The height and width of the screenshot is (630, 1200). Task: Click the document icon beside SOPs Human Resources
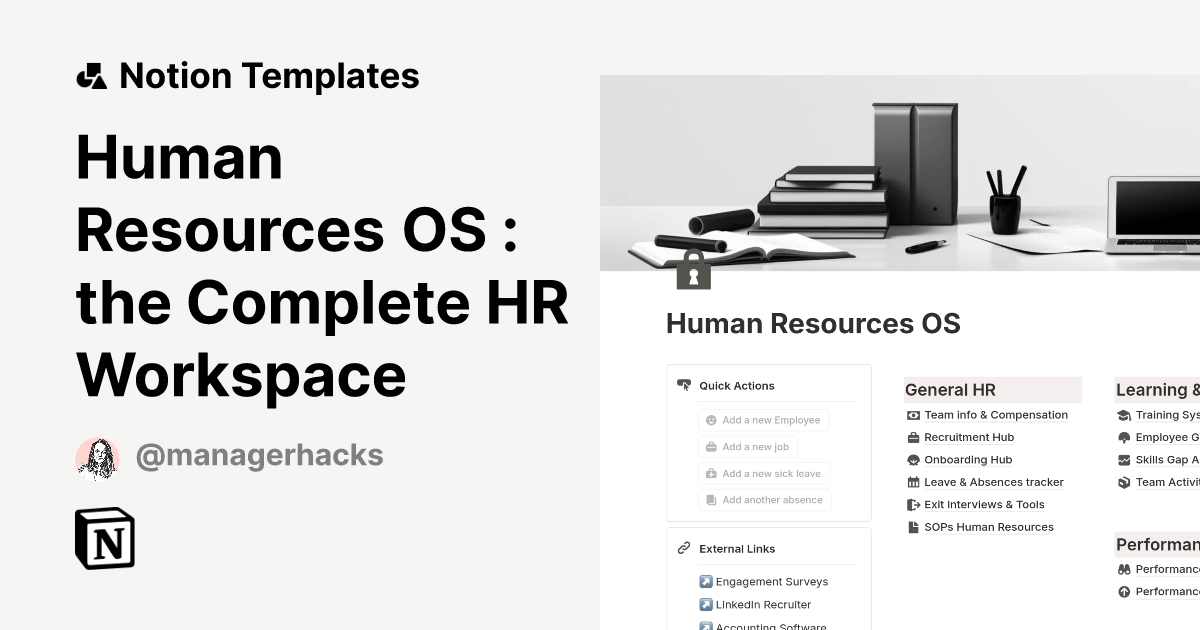913,527
